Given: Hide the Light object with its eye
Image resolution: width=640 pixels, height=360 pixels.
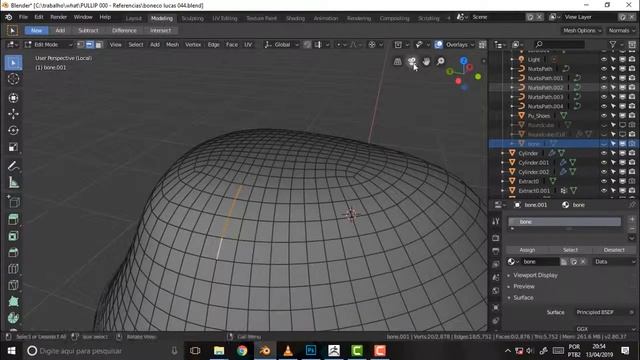Looking at the screenshot, I should [x=604, y=60].
